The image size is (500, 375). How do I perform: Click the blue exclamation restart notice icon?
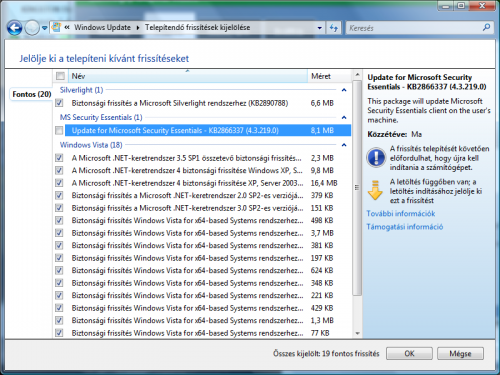[x=376, y=157]
